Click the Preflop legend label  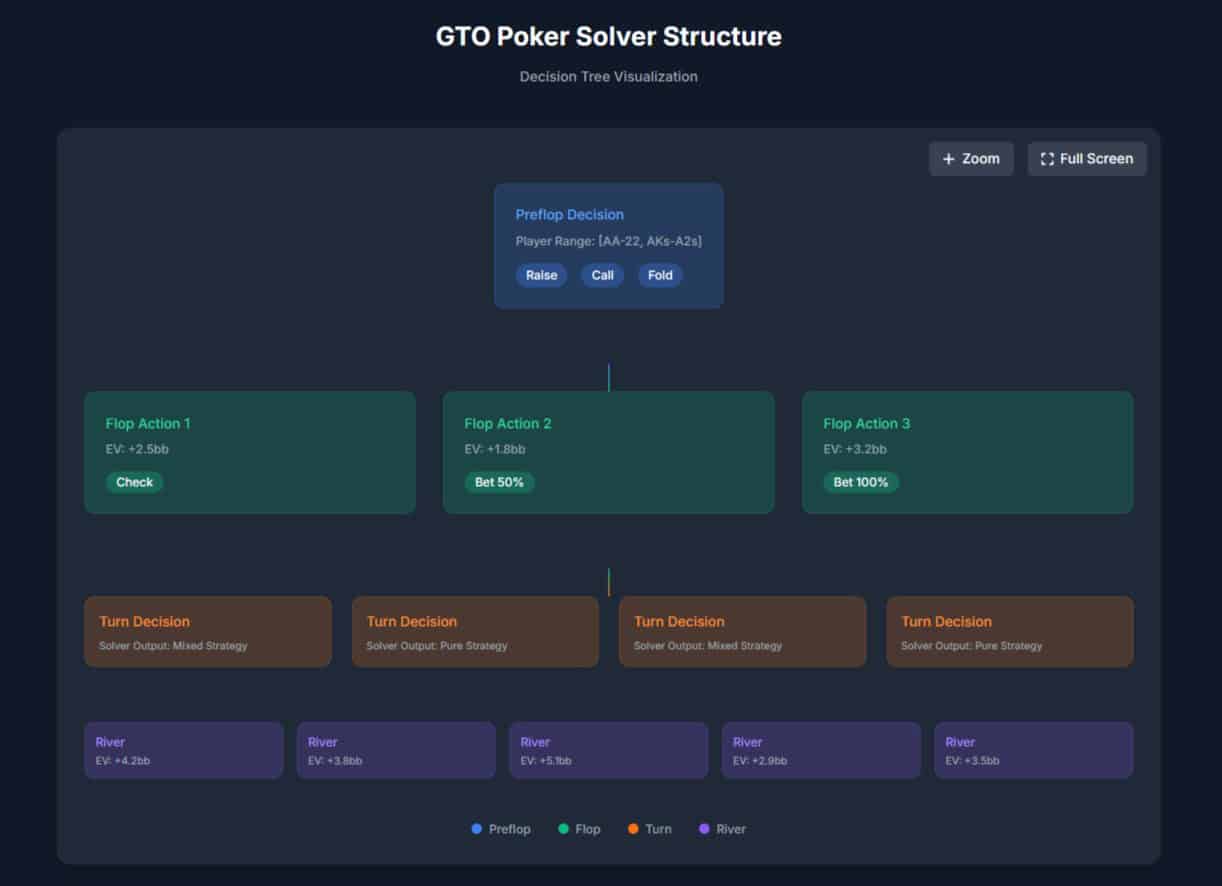tap(510, 829)
